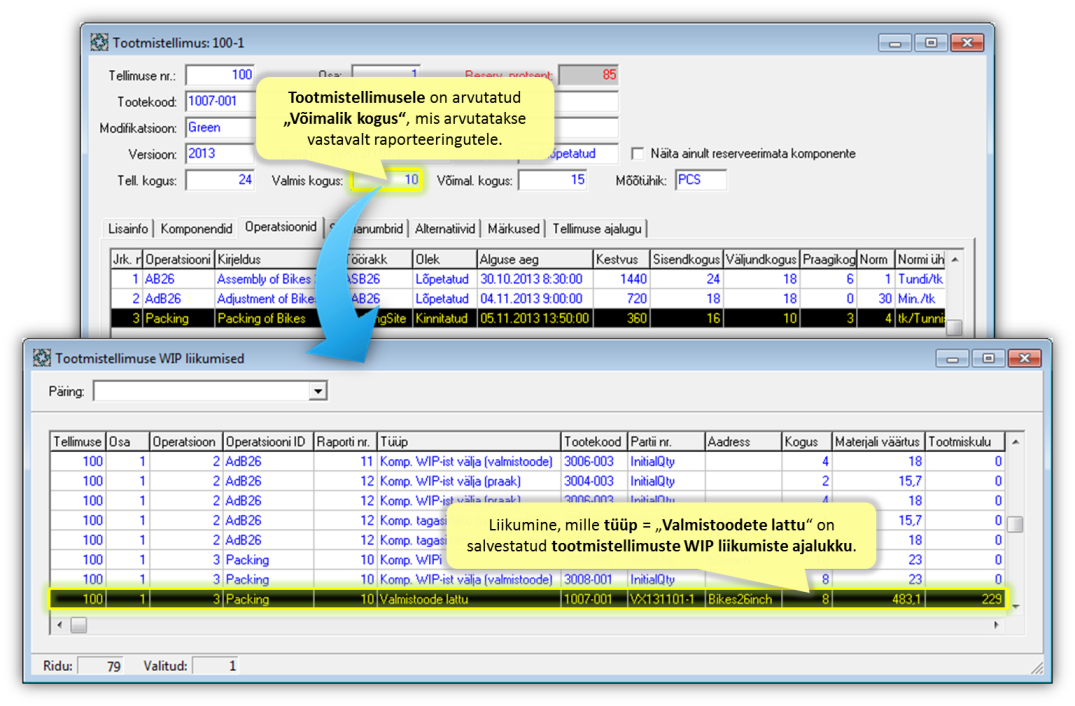Open the Operatsioonid tab
The width and height of the screenshot is (1075, 706).
(280, 227)
